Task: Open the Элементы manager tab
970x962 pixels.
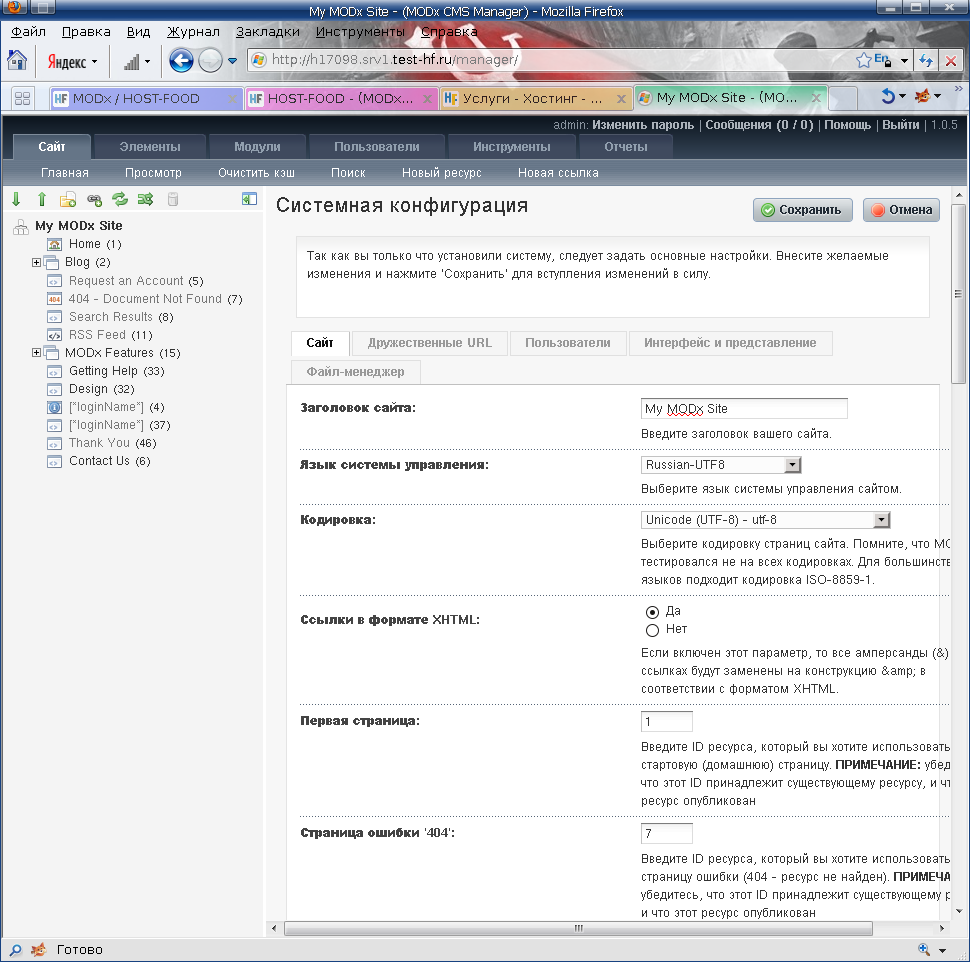Action: pos(150,147)
